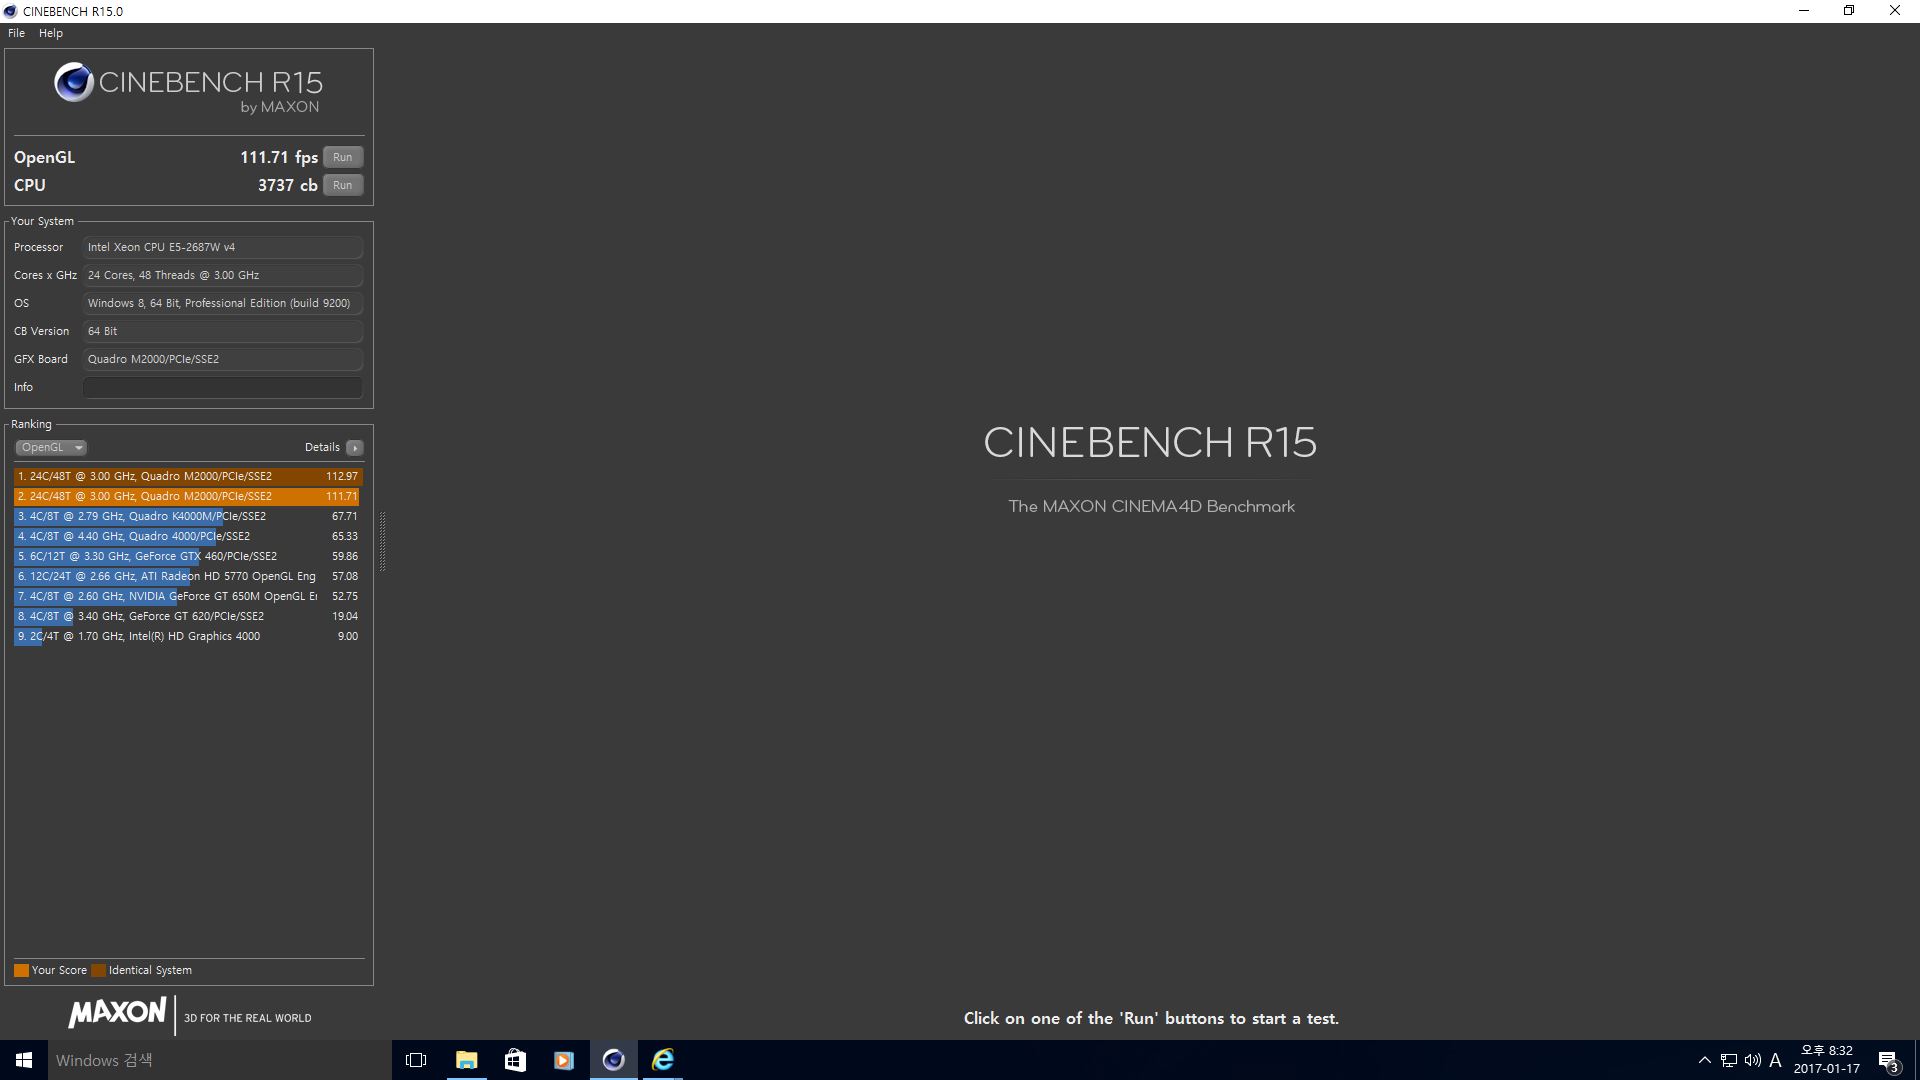Screen dimensions: 1920x1080
Task: Click the Cinebench R15 sphere logo icon
Action: 74,82
